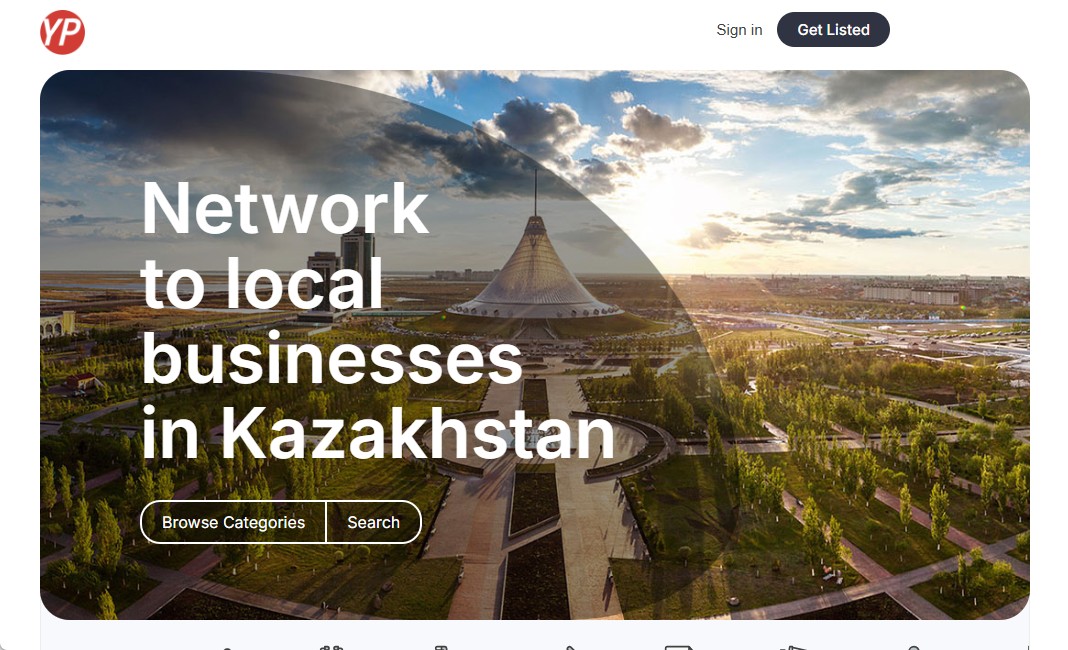This screenshot has height=650, width=1068.
Task: Click the second partially visible category icon
Action: coord(332,647)
